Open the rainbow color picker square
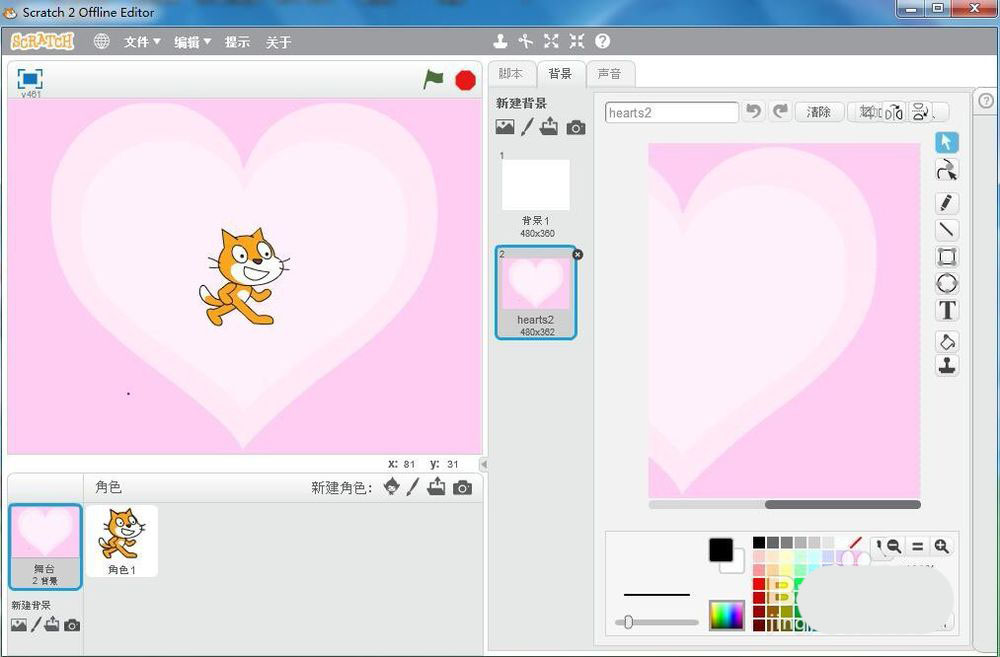This screenshot has width=1000, height=657. (x=726, y=616)
